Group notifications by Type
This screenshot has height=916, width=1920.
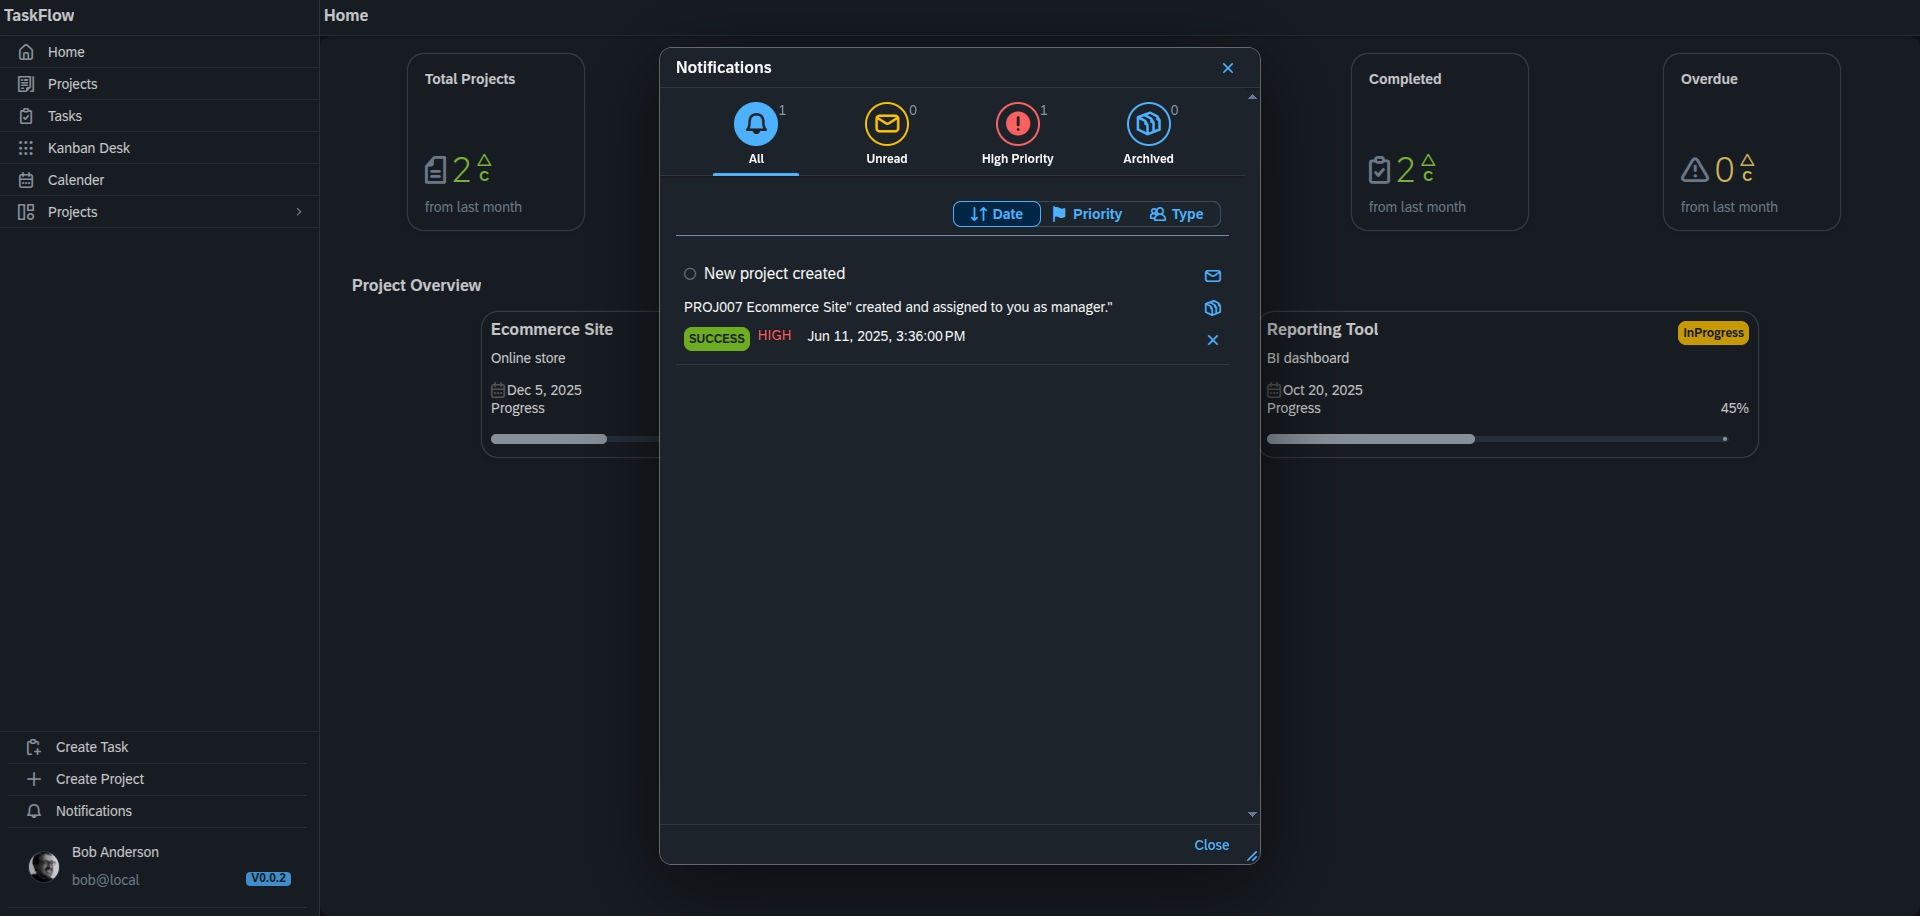(1176, 214)
